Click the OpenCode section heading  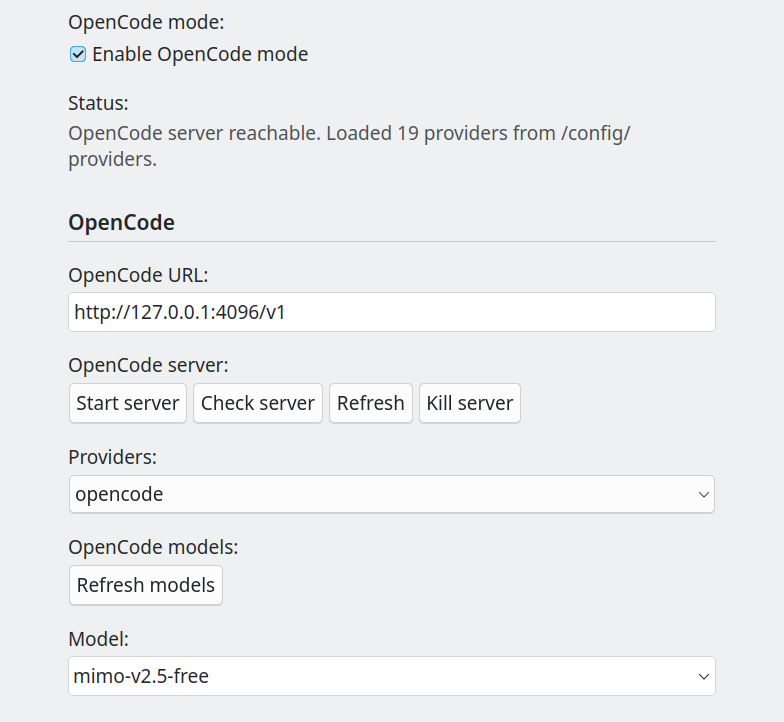point(122,222)
